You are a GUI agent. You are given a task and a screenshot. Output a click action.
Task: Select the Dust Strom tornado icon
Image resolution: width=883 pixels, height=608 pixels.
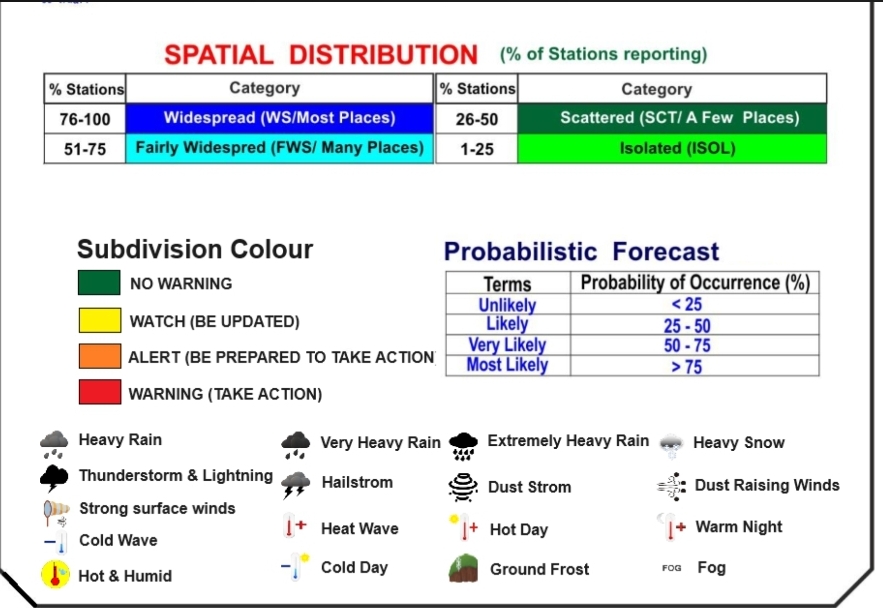[x=463, y=487]
